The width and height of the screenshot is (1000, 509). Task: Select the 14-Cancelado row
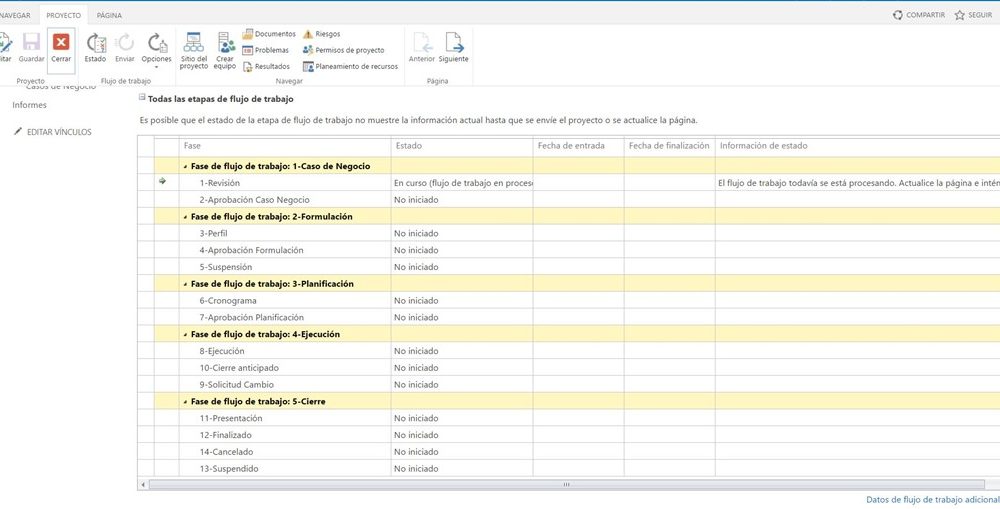[568, 452]
